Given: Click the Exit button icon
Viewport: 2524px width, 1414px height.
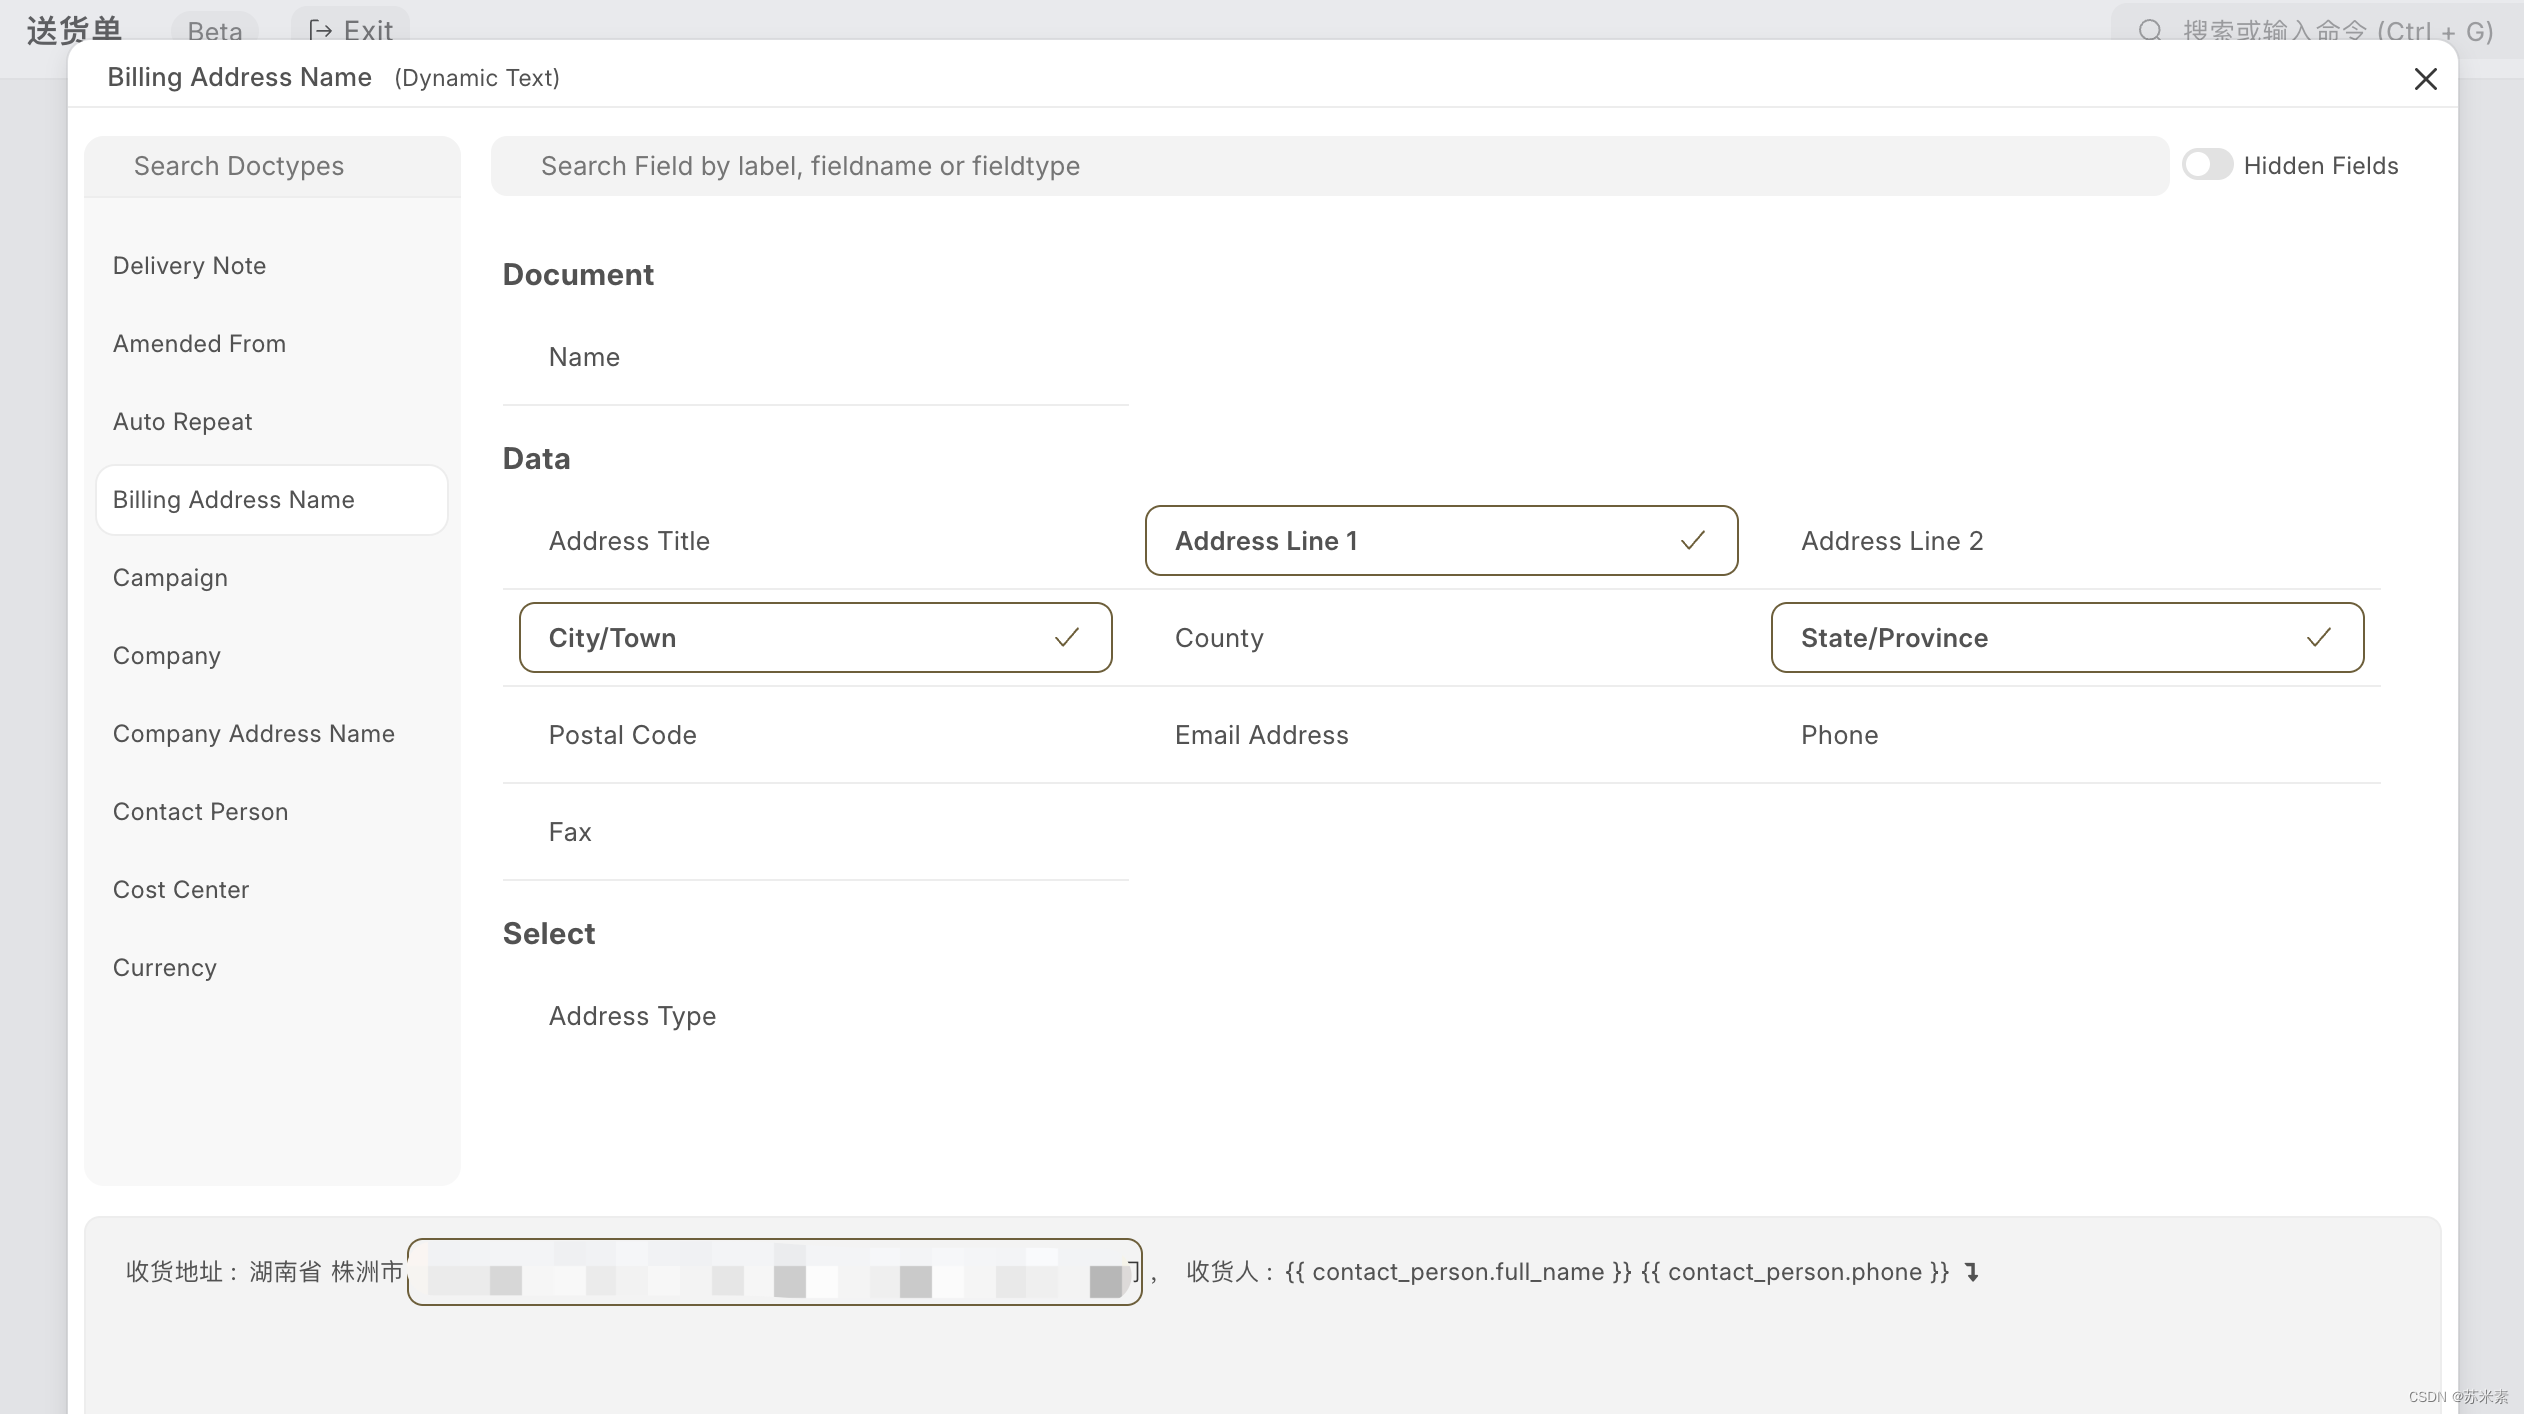Looking at the screenshot, I should point(320,30).
